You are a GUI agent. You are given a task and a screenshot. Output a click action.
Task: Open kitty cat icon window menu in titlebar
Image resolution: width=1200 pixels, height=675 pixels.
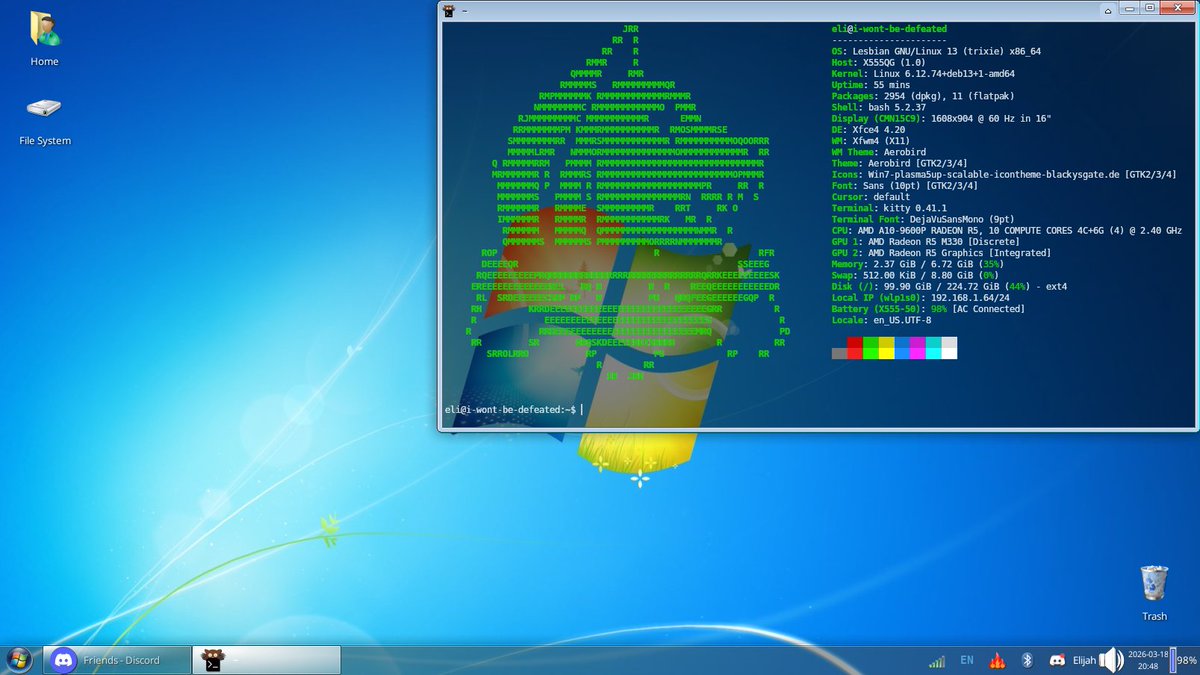point(450,9)
